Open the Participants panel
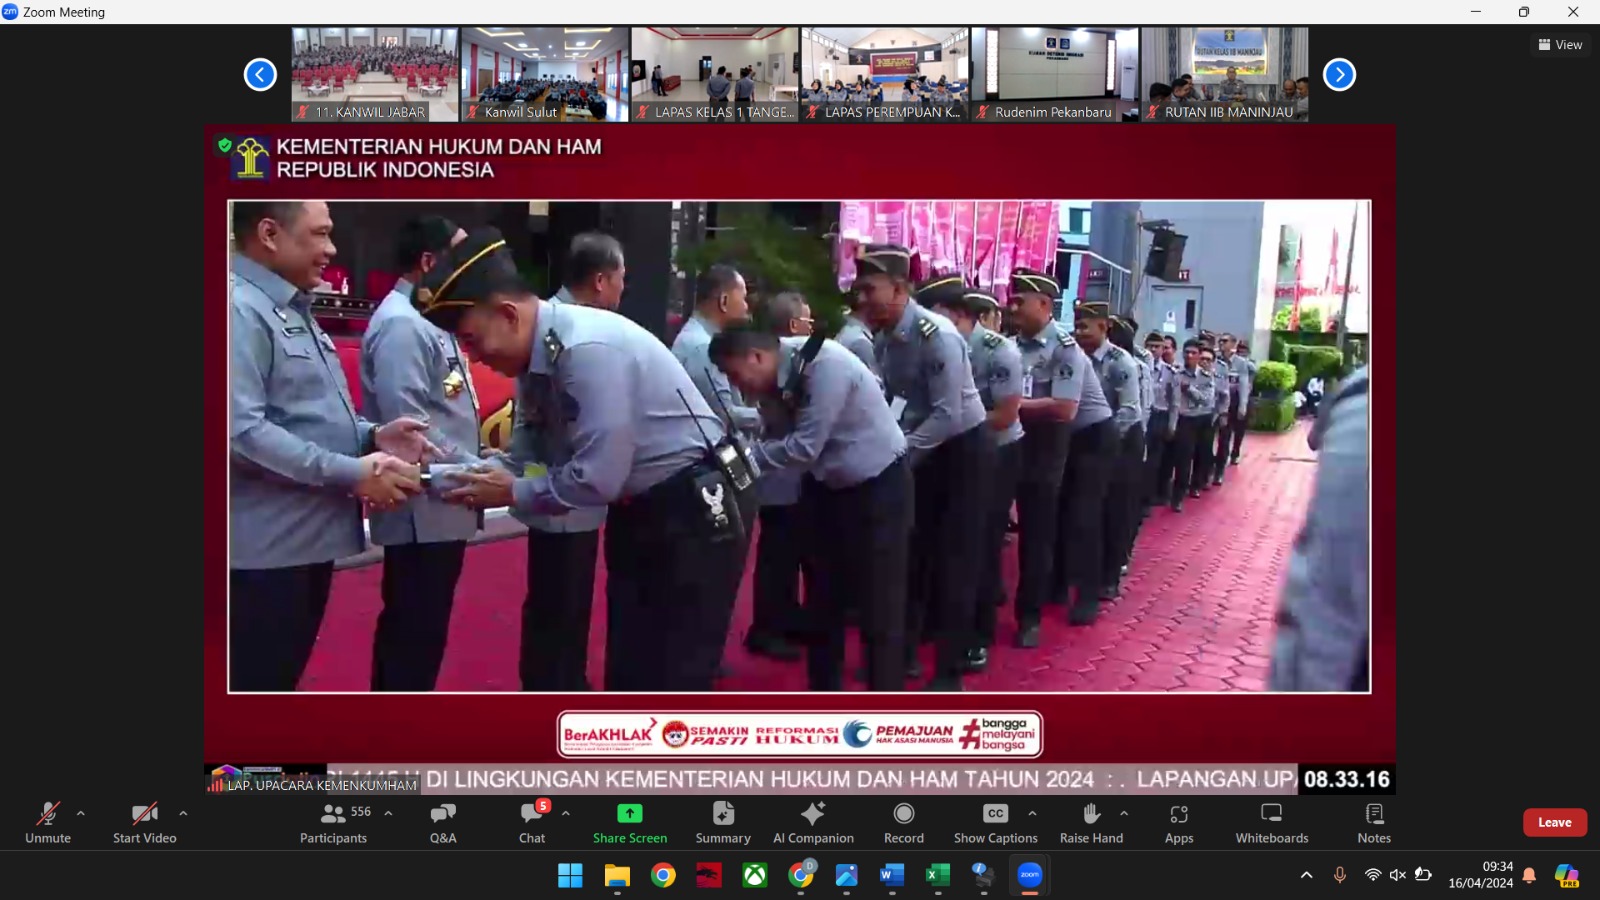1600x900 pixels. pyautogui.click(x=334, y=823)
